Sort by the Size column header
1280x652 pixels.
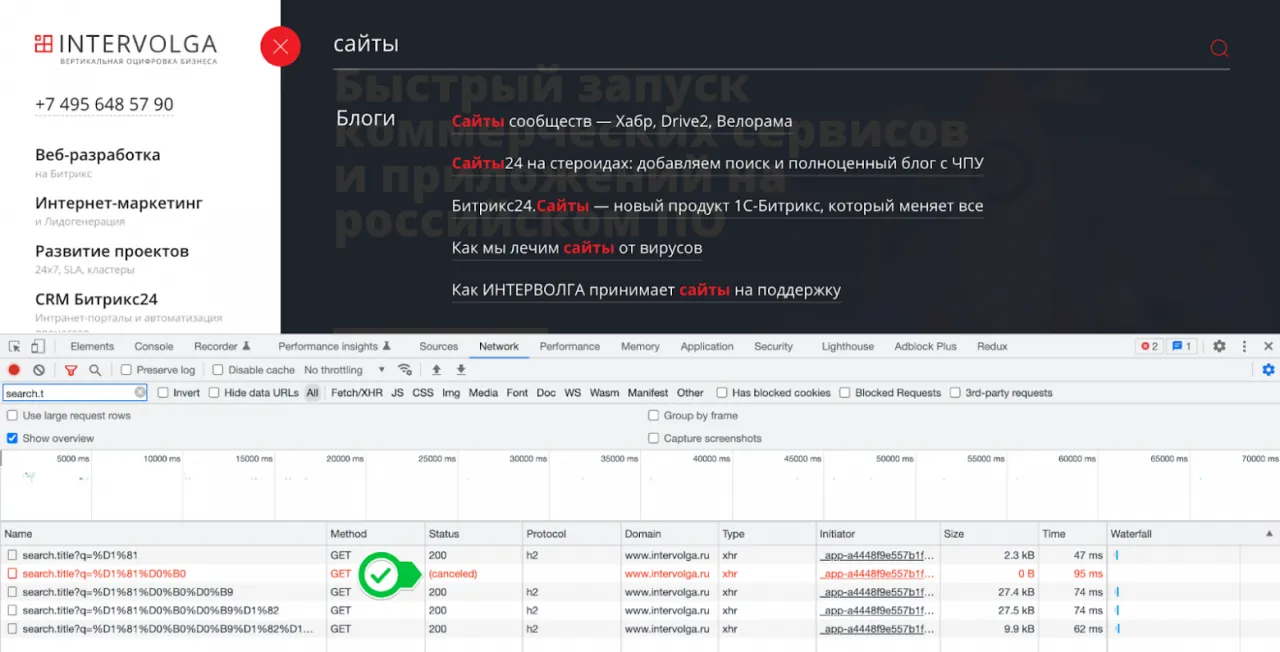(x=988, y=534)
